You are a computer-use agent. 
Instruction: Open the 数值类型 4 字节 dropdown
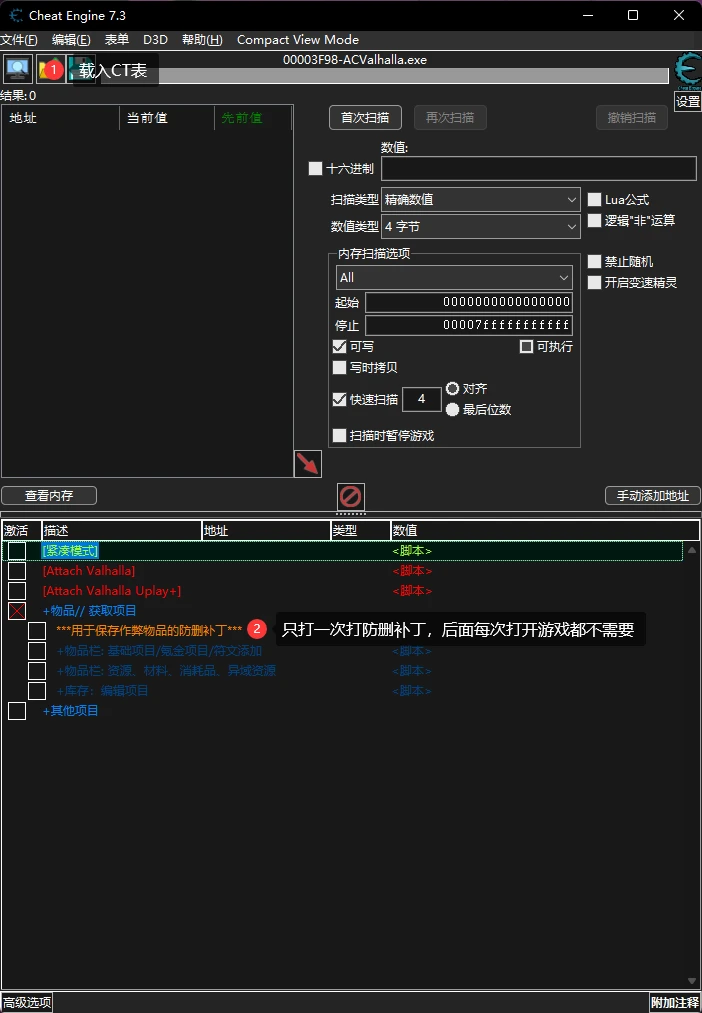click(480, 227)
